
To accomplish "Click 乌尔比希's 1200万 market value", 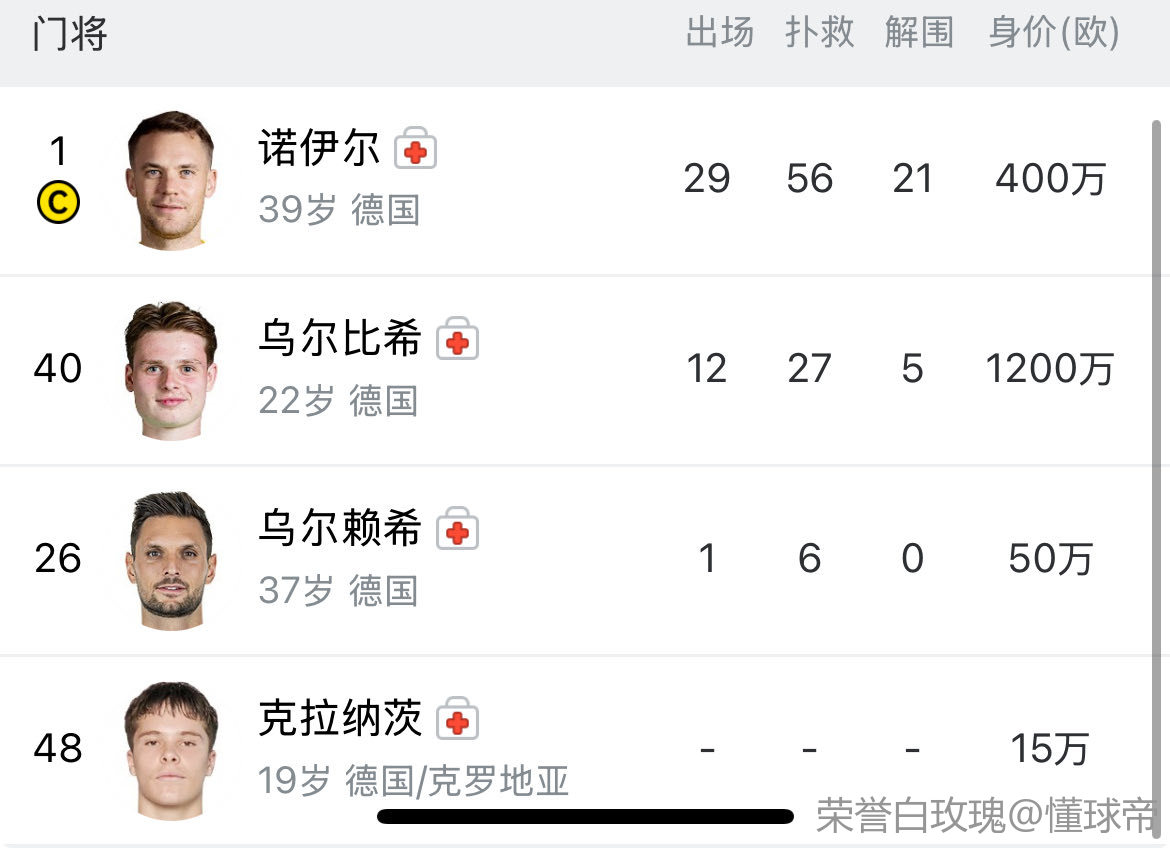I will pos(1049,369).
